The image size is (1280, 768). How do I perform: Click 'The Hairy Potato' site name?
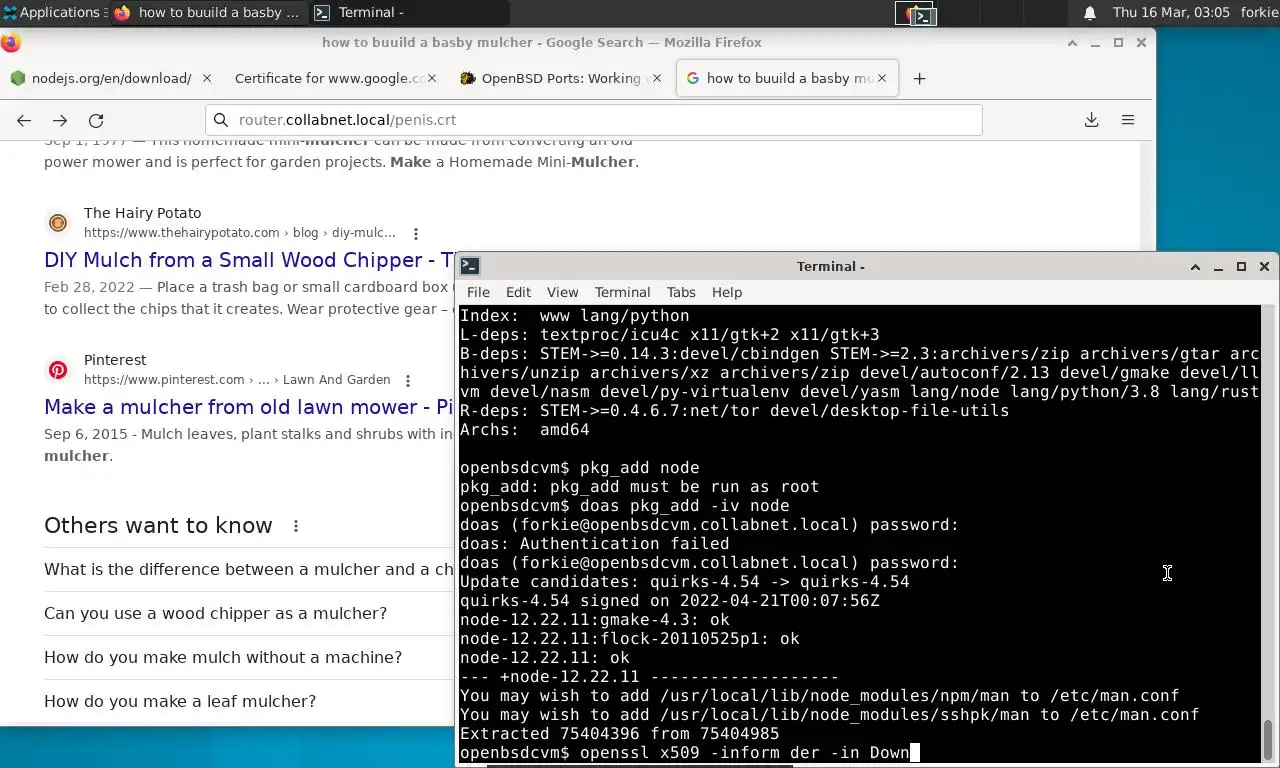click(x=142, y=213)
